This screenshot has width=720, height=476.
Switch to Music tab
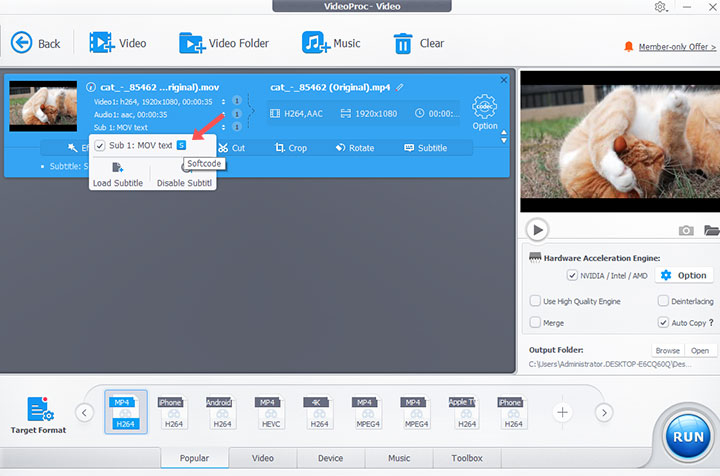point(399,458)
